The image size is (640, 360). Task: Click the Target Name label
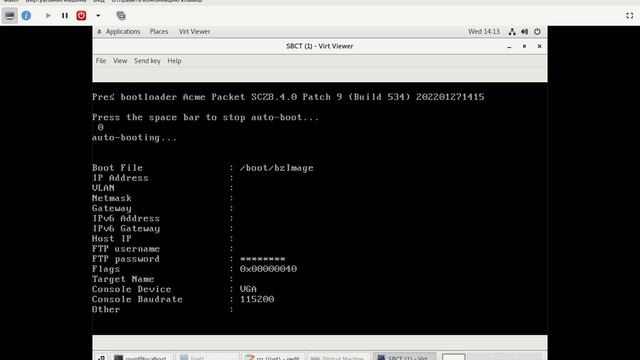[x=123, y=279]
